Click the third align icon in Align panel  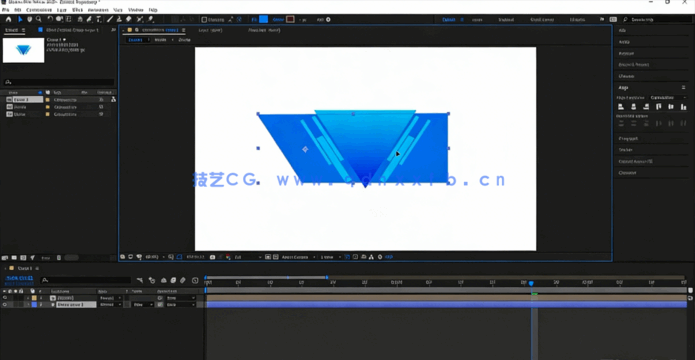click(646, 107)
